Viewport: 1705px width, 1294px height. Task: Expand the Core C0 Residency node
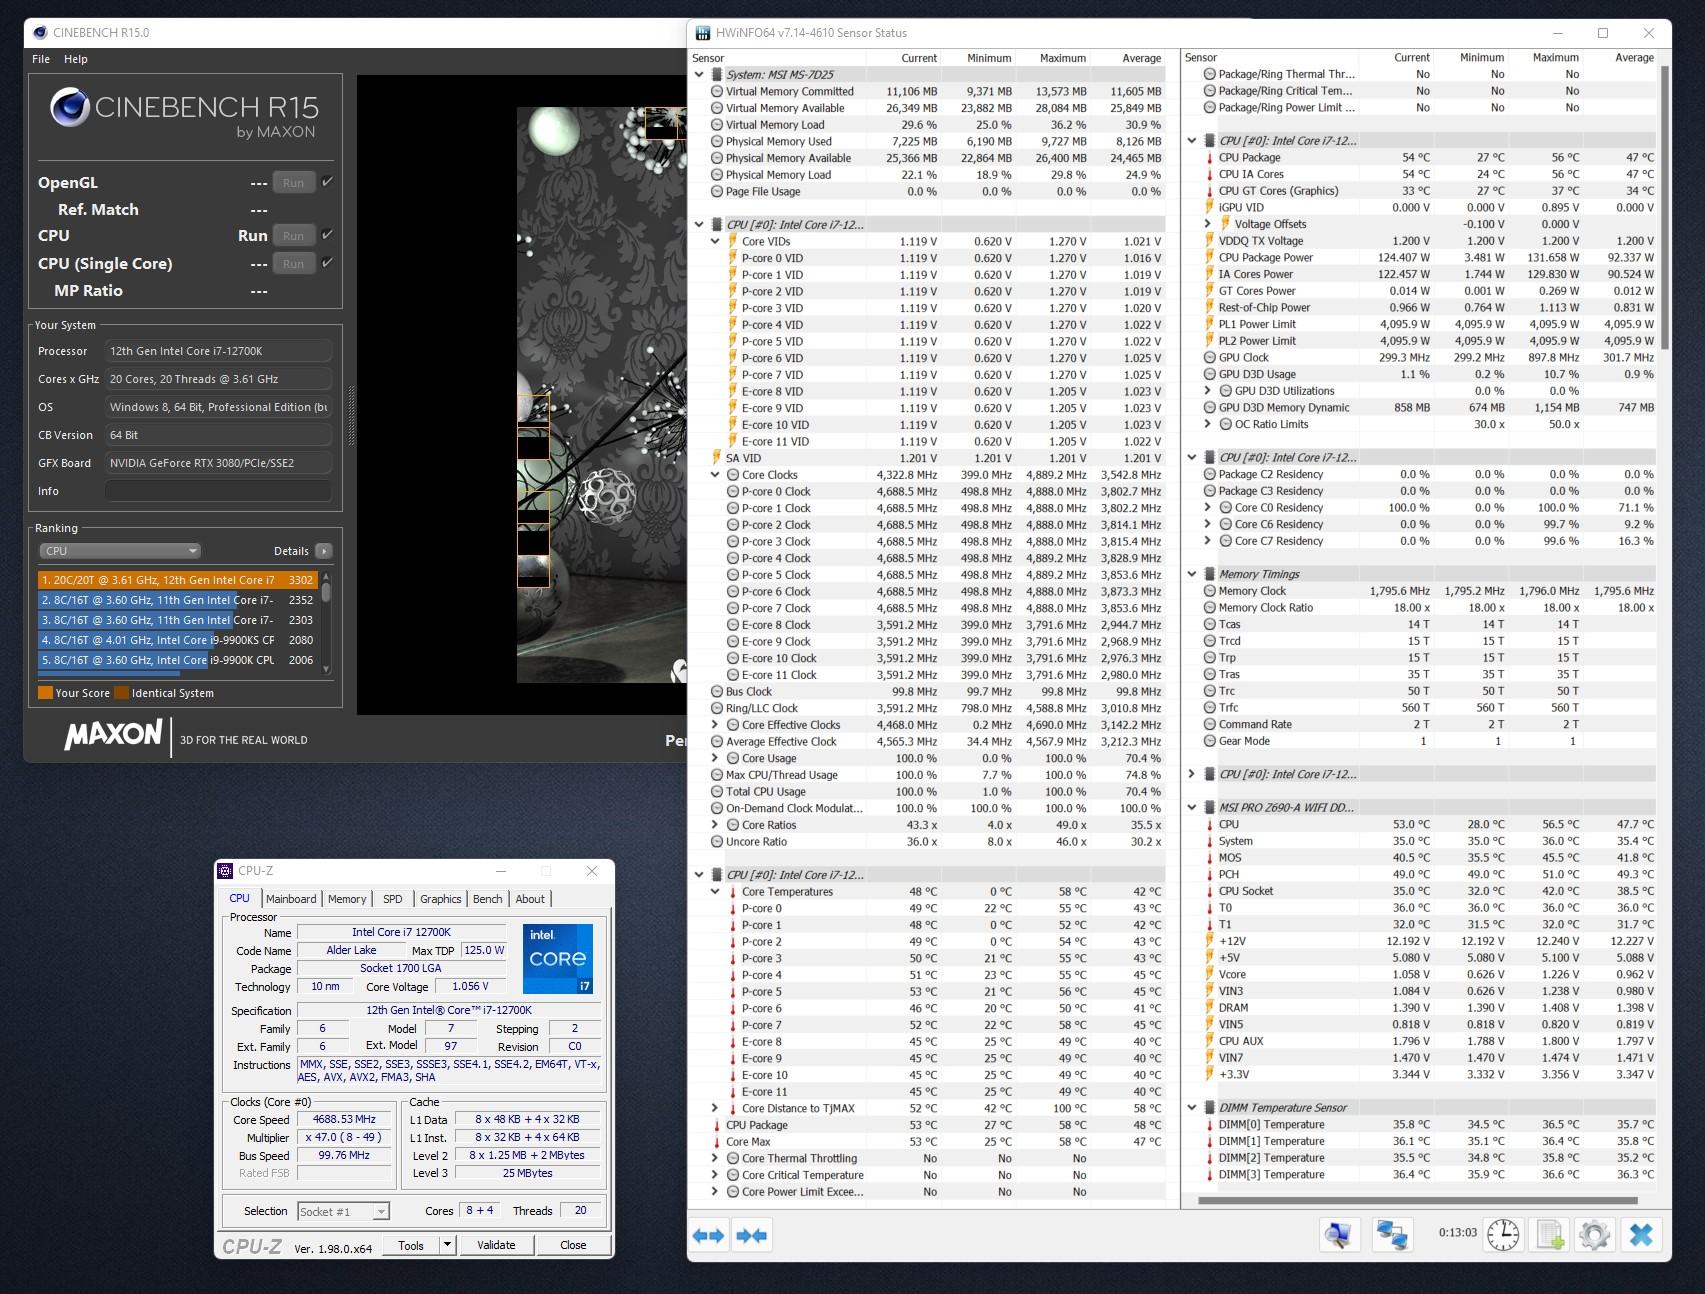pyautogui.click(x=1208, y=507)
